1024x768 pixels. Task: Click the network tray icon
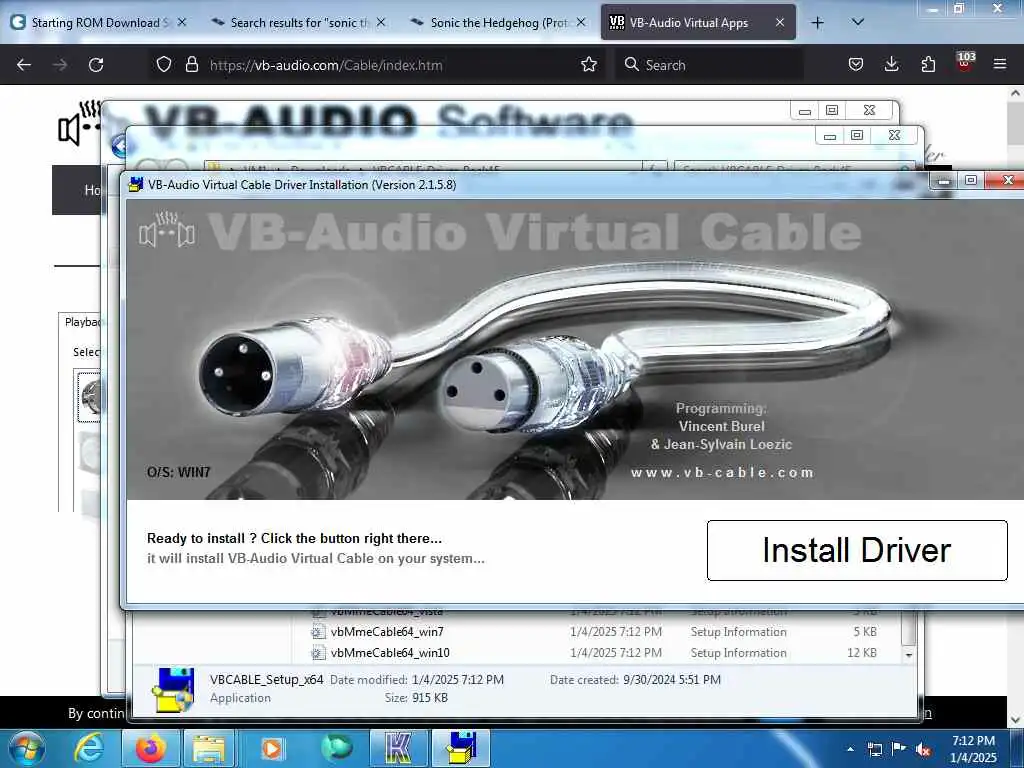(x=874, y=749)
